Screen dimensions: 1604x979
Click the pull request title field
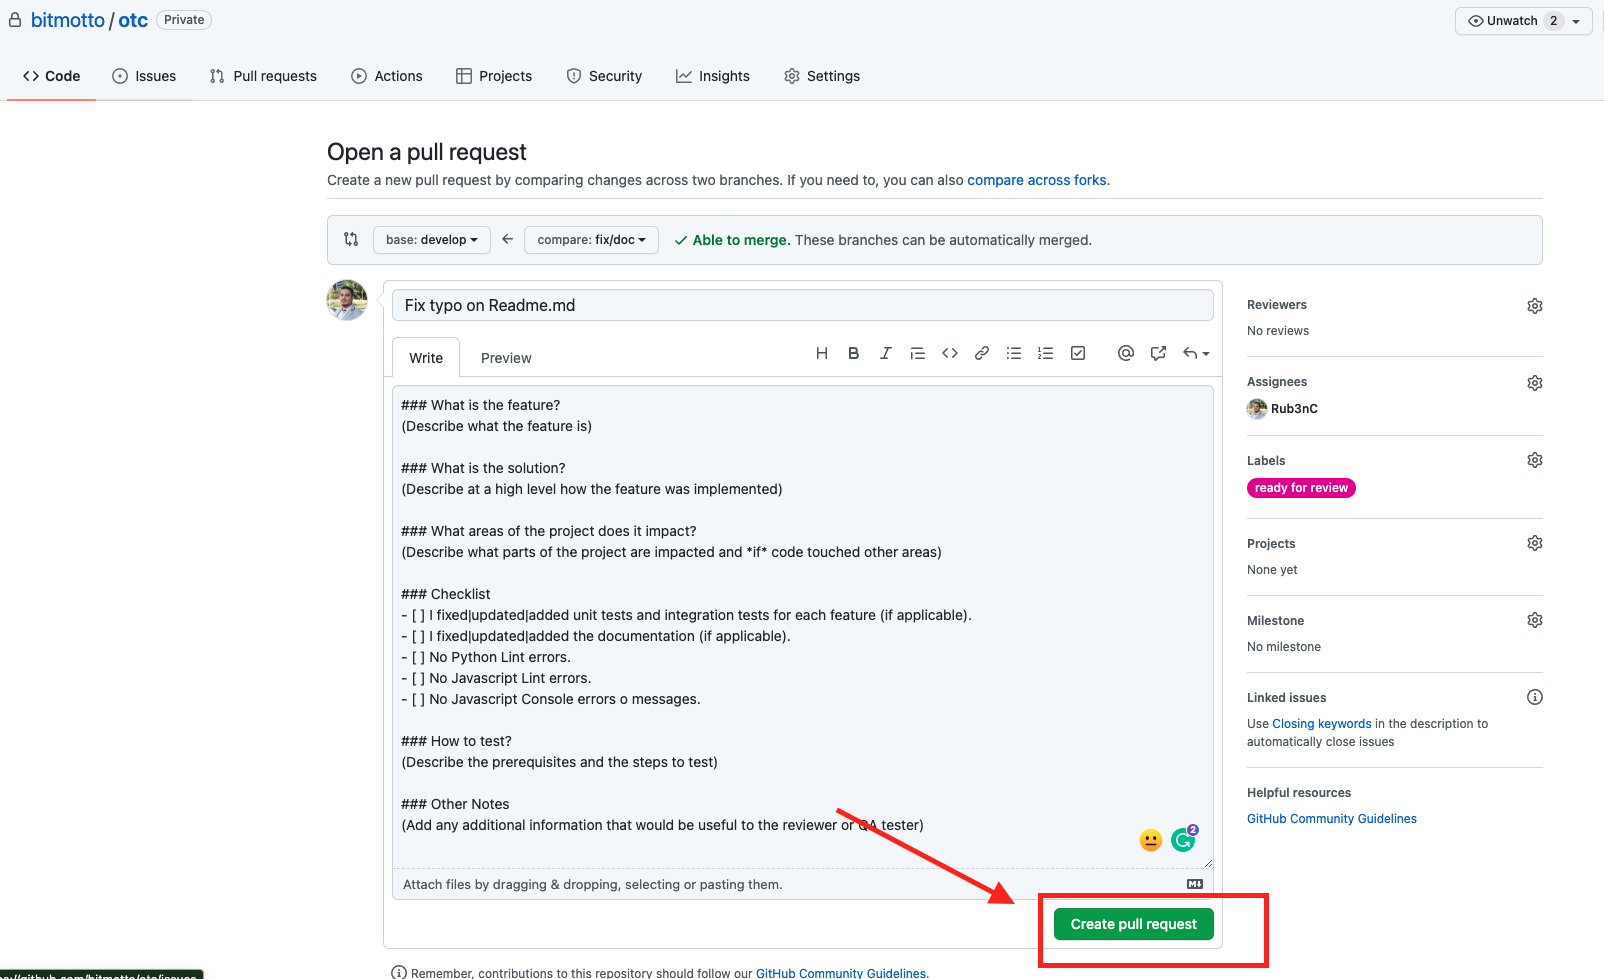(x=803, y=305)
